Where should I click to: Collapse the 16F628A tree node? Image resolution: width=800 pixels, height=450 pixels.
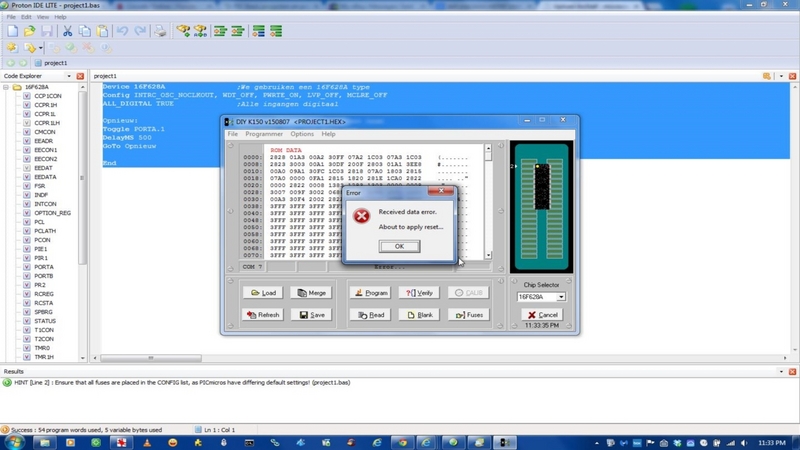click(6, 88)
